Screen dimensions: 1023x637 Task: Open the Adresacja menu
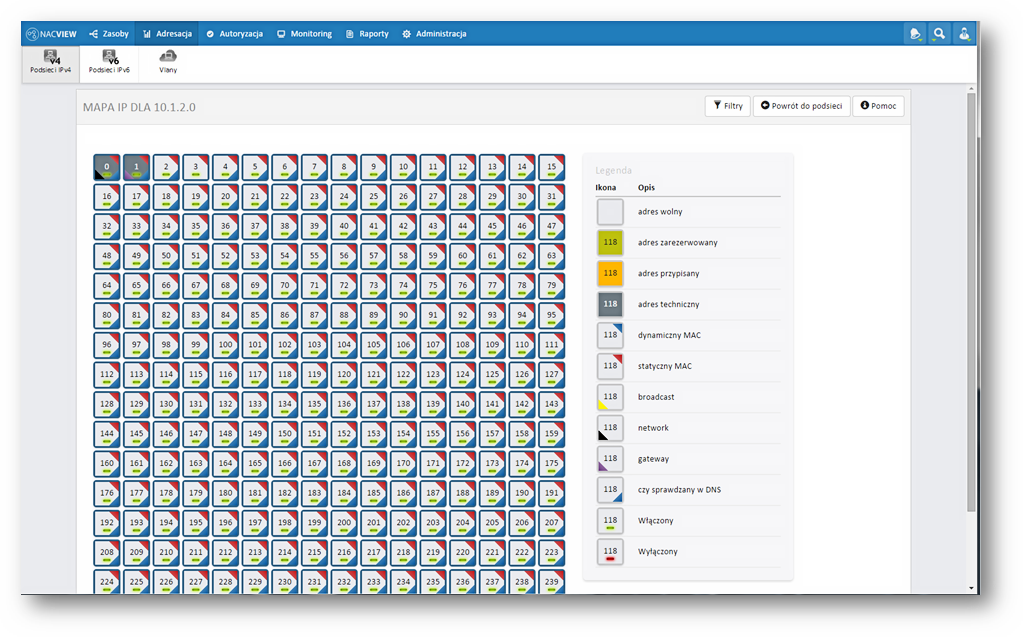pos(168,34)
